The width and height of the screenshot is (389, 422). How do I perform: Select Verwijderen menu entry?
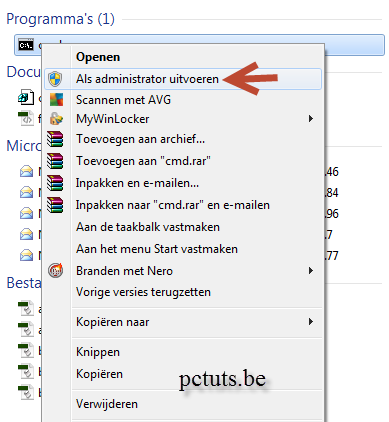tap(107, 404)
